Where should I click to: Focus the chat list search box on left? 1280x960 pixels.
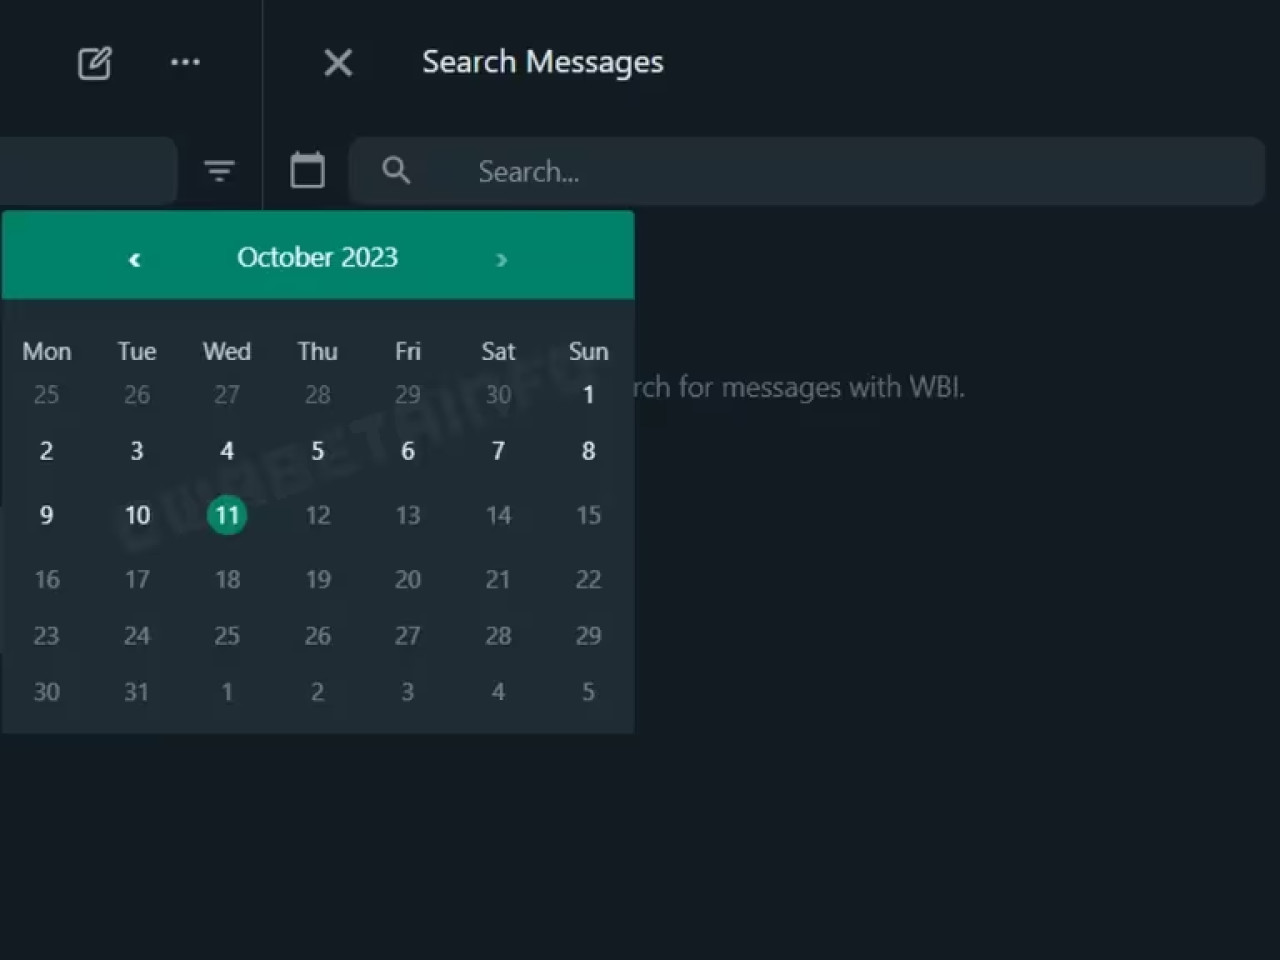tap(88, 171)
